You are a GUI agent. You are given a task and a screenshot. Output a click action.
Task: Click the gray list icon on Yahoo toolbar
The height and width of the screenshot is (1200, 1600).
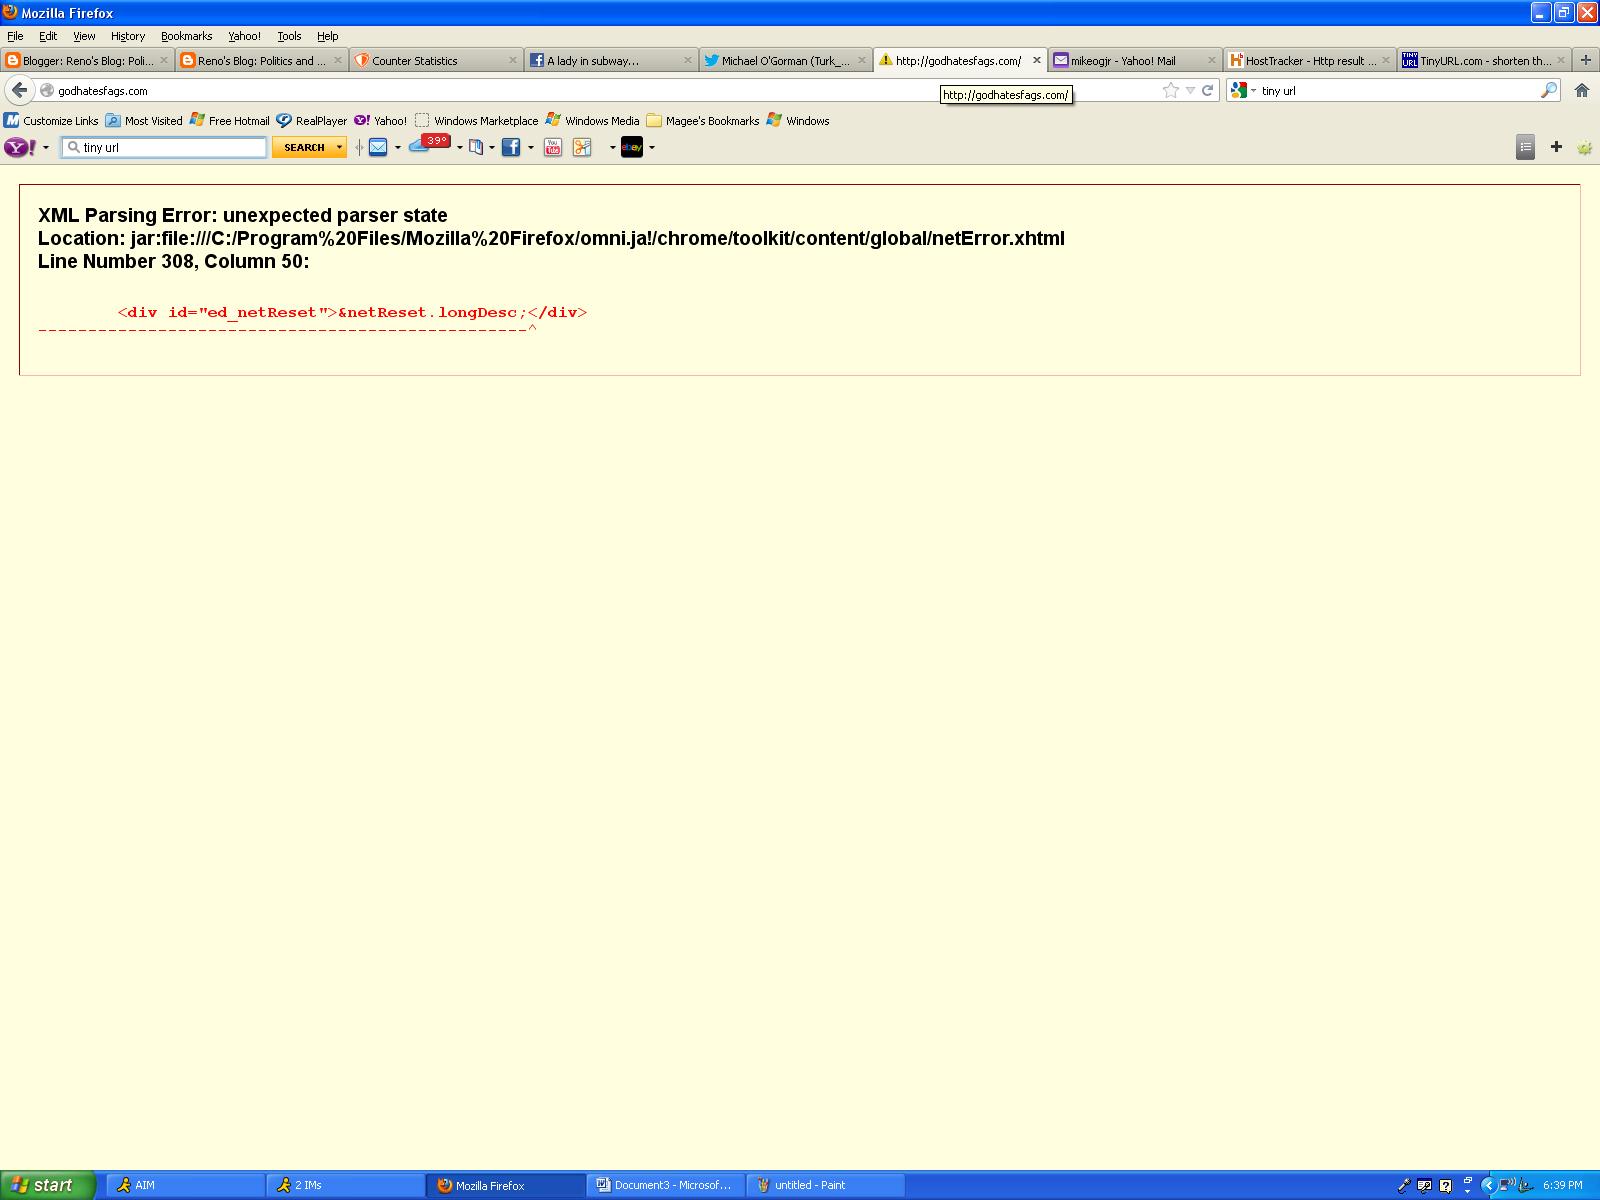1525,147
